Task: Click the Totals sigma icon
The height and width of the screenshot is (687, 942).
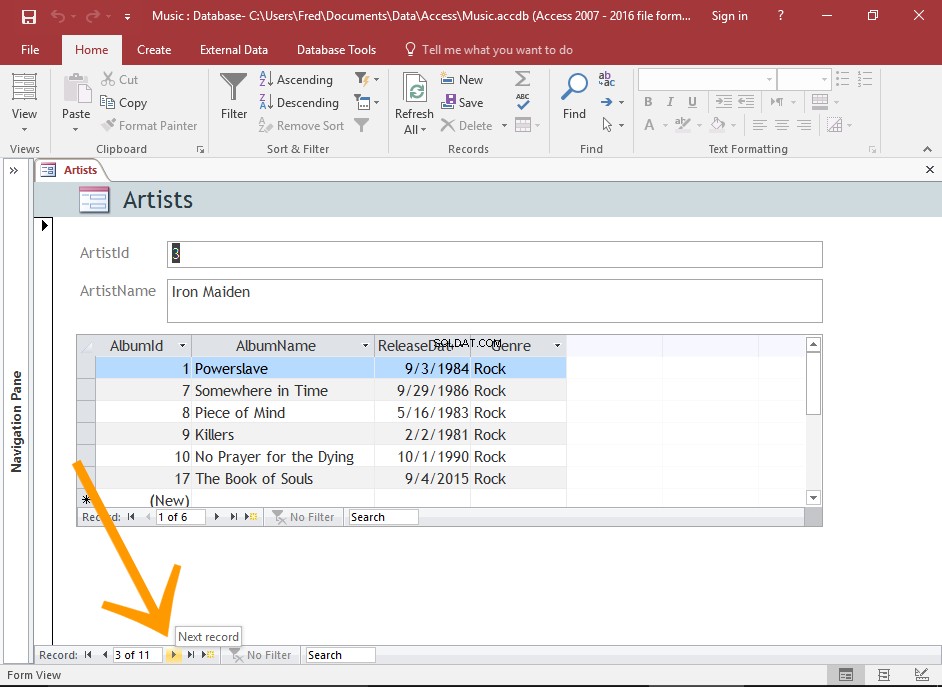Action: [523, 79]
